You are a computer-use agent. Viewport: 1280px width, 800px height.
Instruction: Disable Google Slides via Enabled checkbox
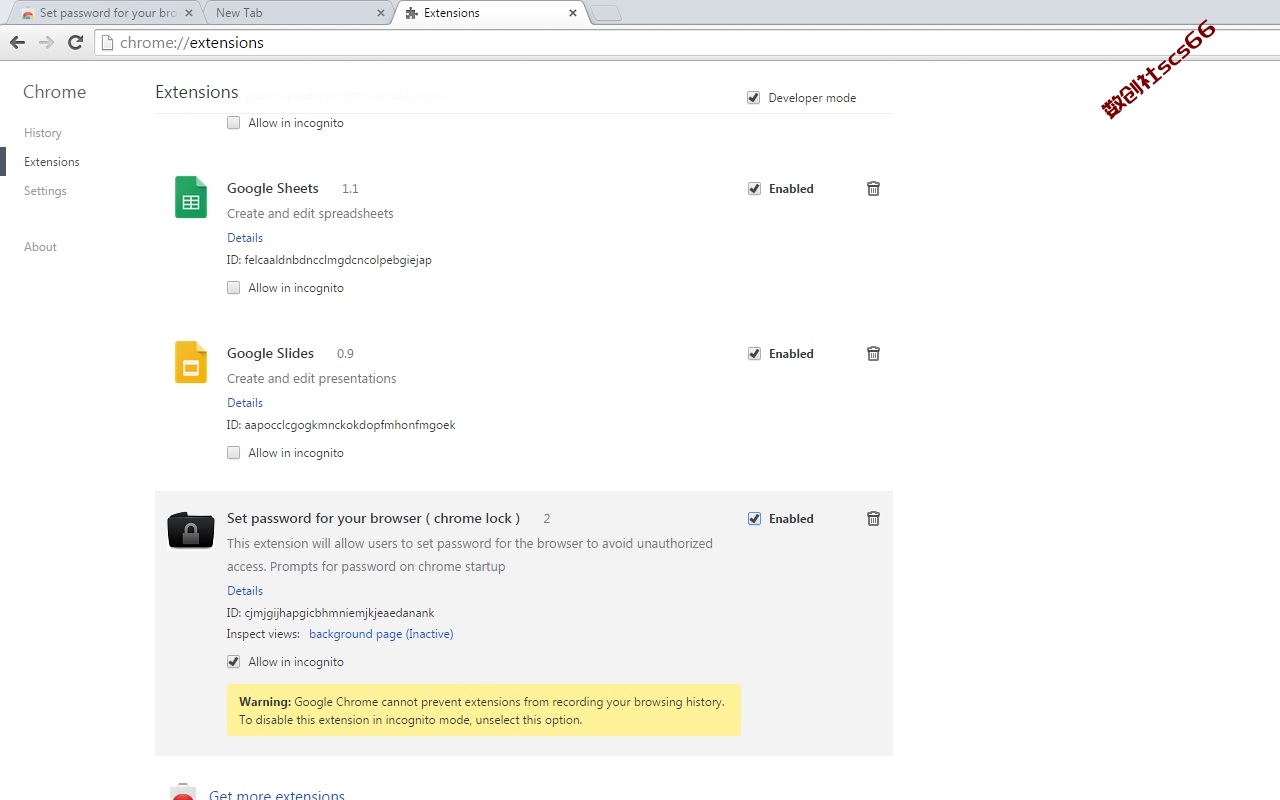pyautogui.click(x=754, y=353)
